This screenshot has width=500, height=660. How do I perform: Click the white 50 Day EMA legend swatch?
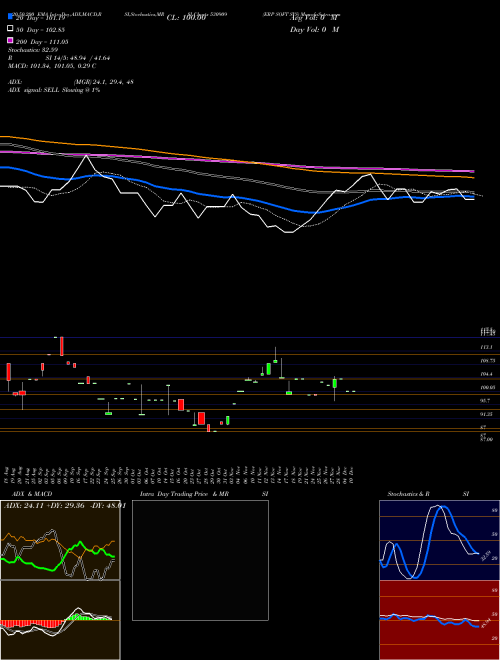pos(10,29)
